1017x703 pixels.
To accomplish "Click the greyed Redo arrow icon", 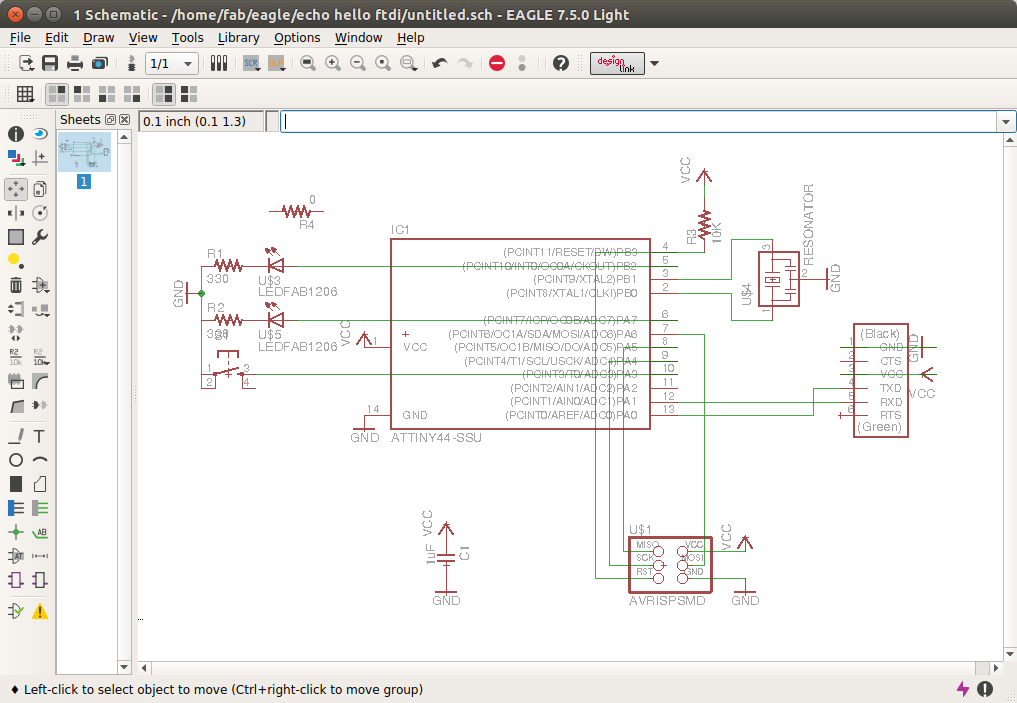I will [x=465, y=63].
